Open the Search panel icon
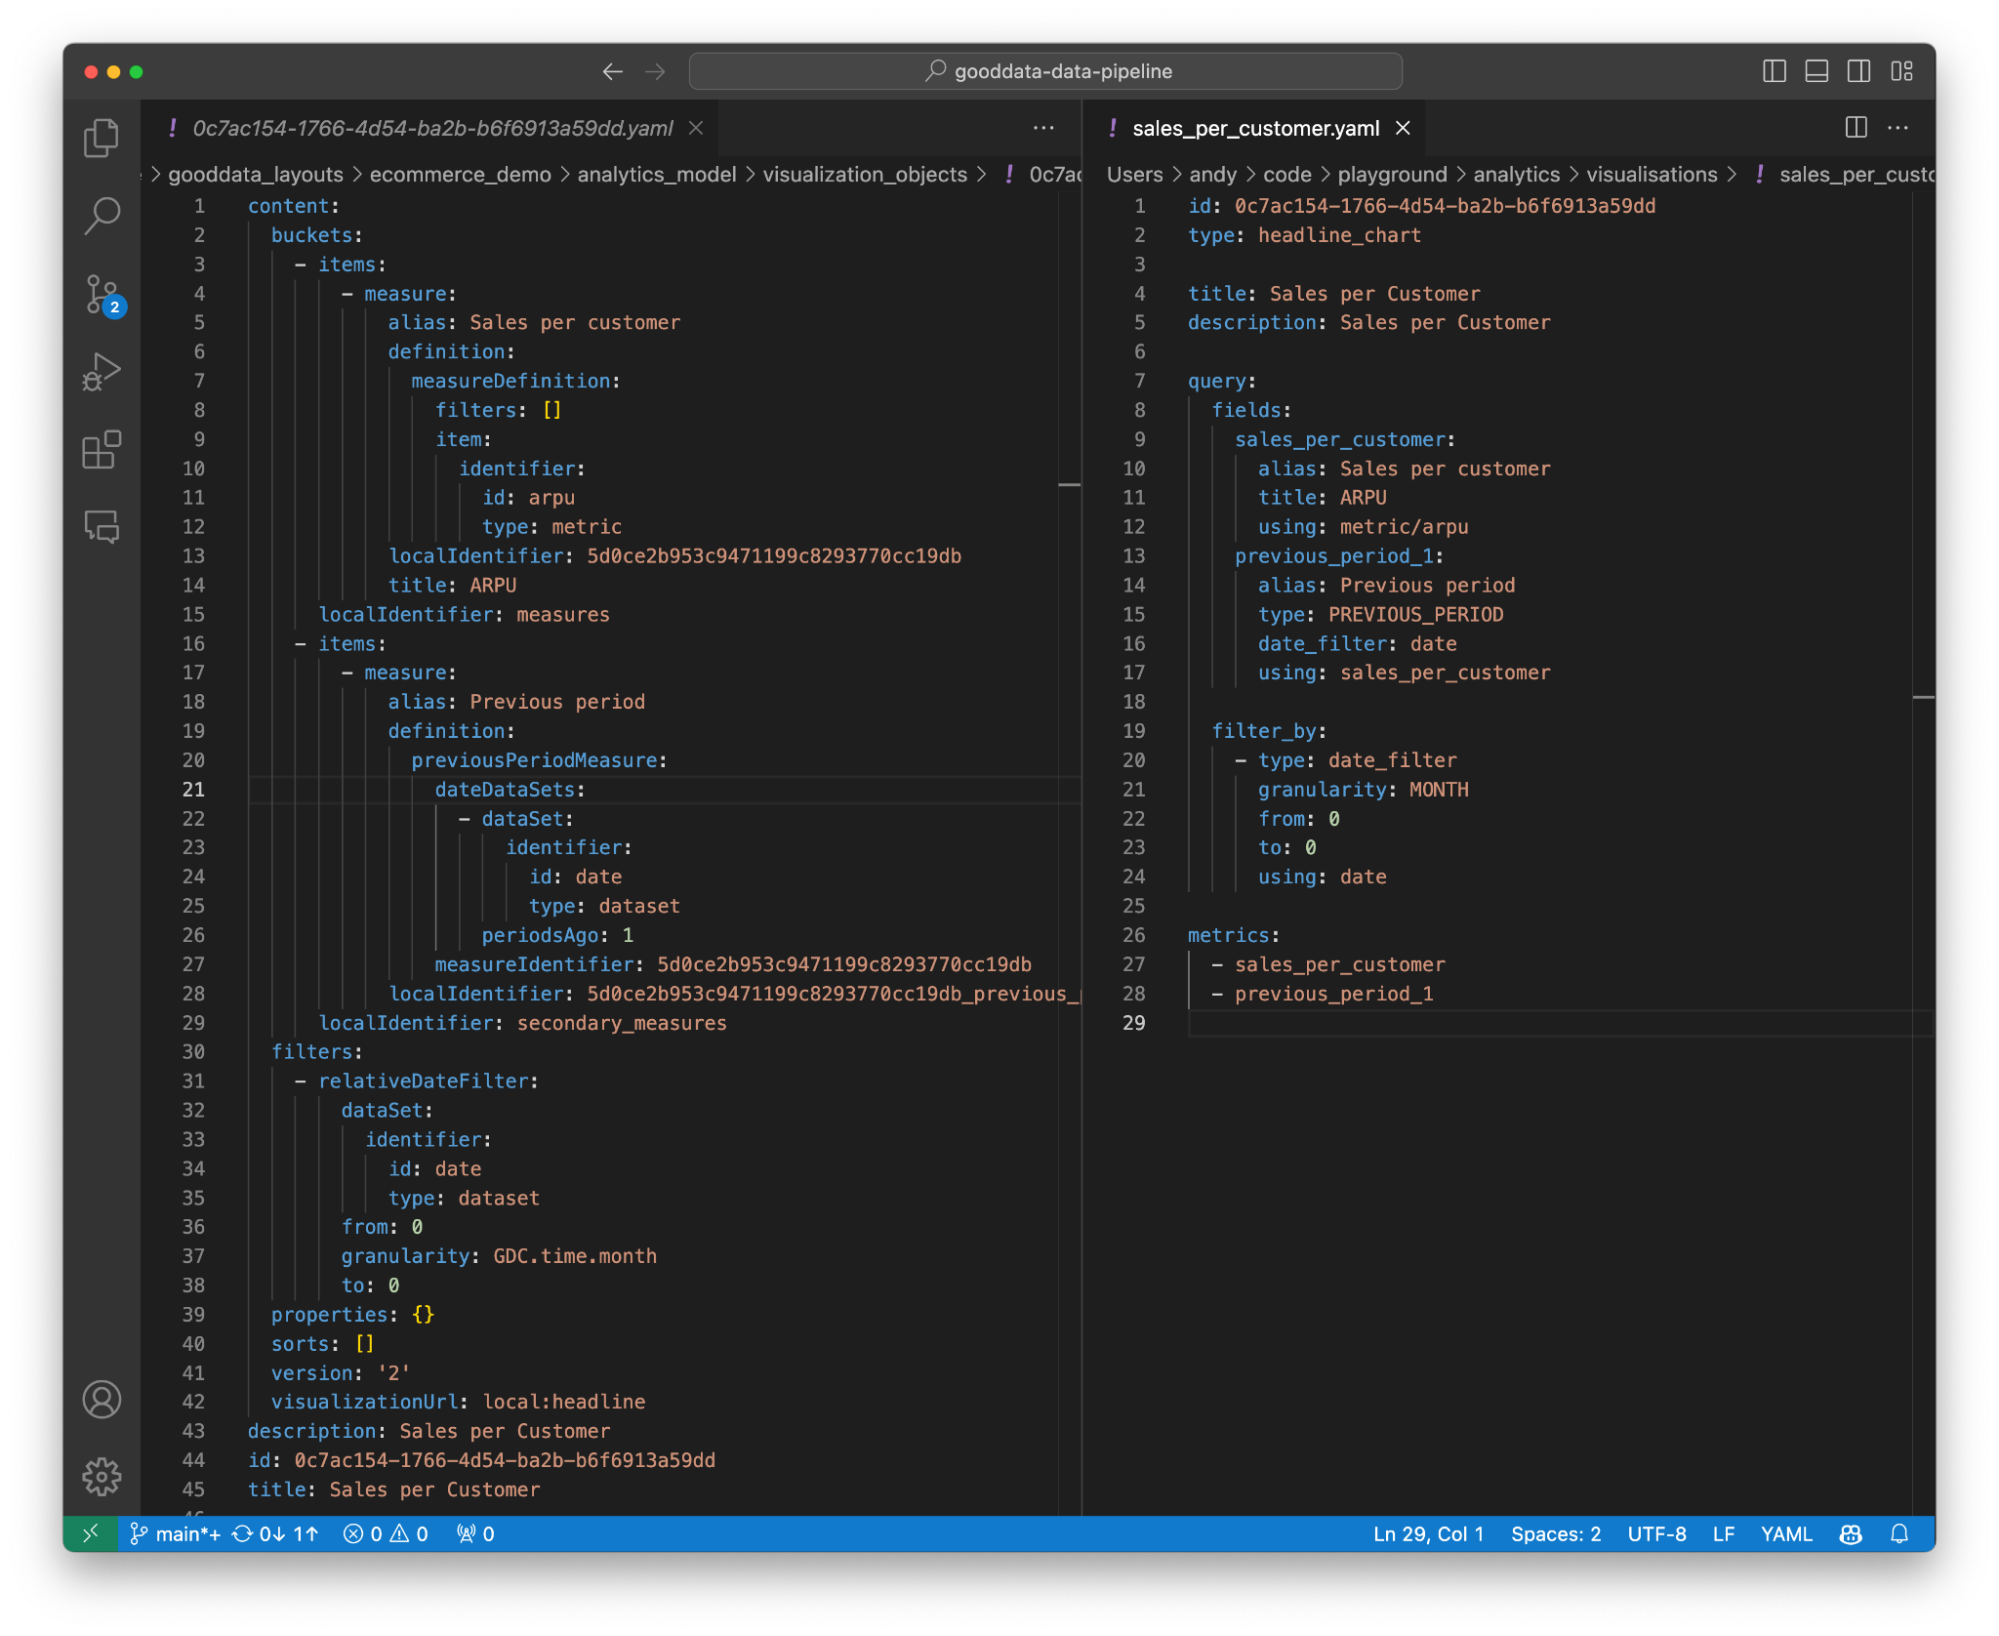 101,216
